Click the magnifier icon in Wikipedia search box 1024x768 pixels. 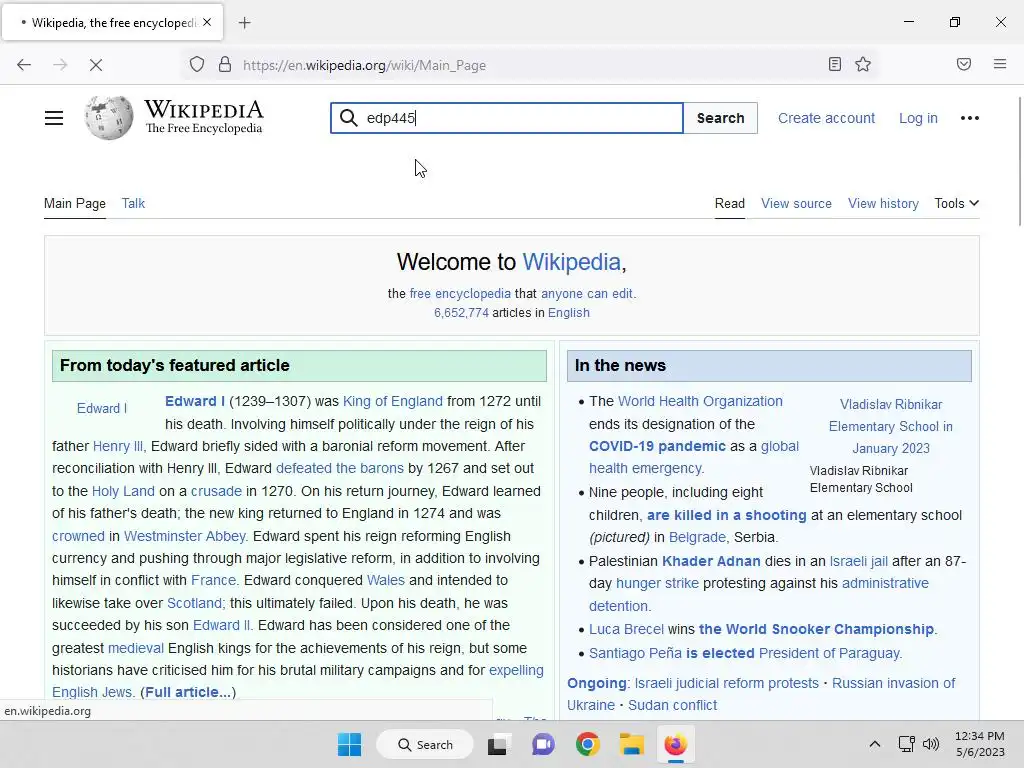coord(349,118)
